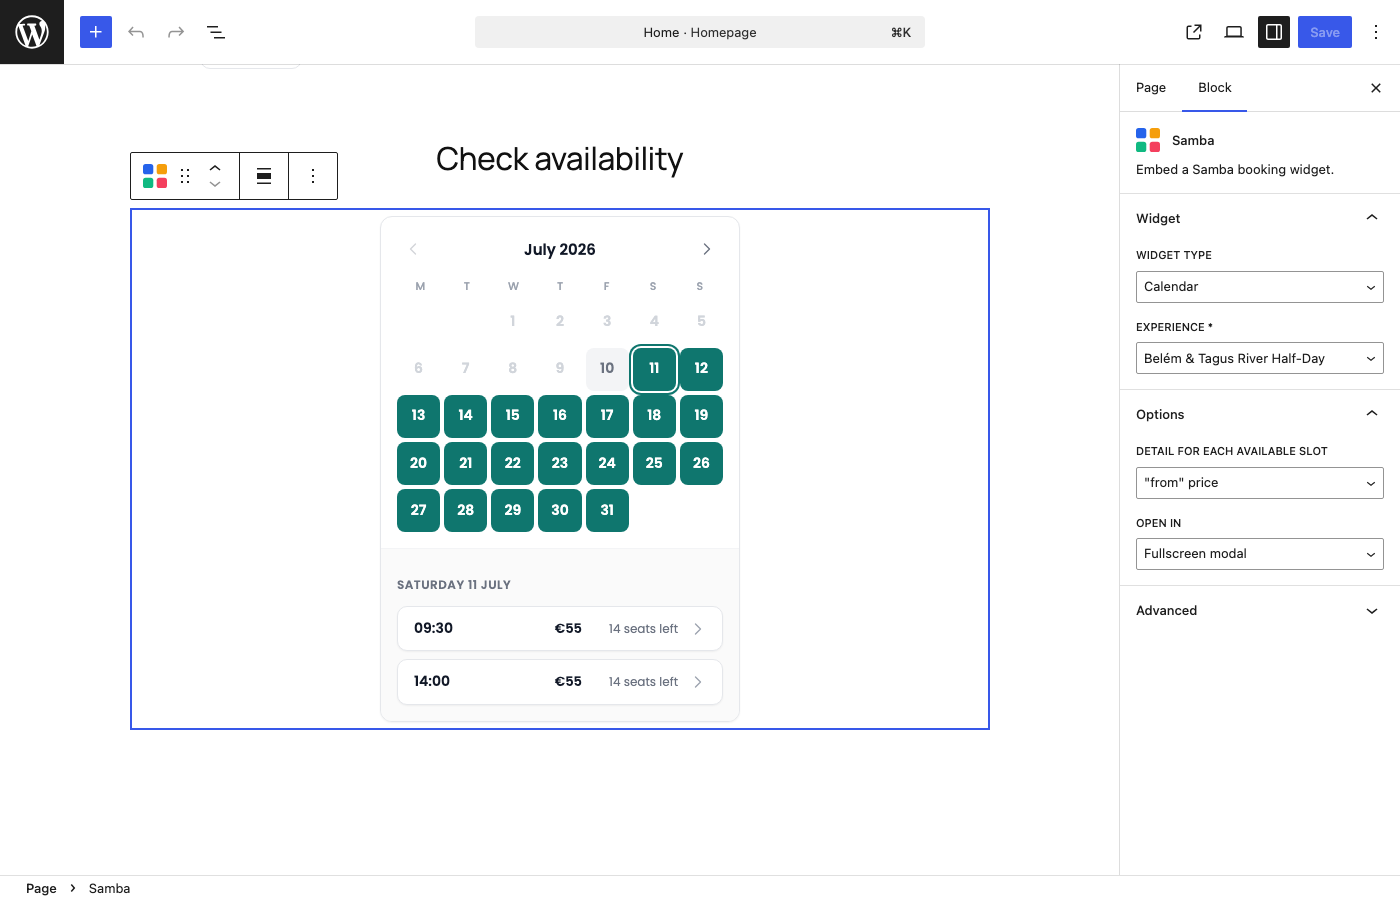Image resolution: width=1400 pixels, height=900 pixels.
Task: Click the arrow on the 09:30 slot
Action: (x=698, y=629)
